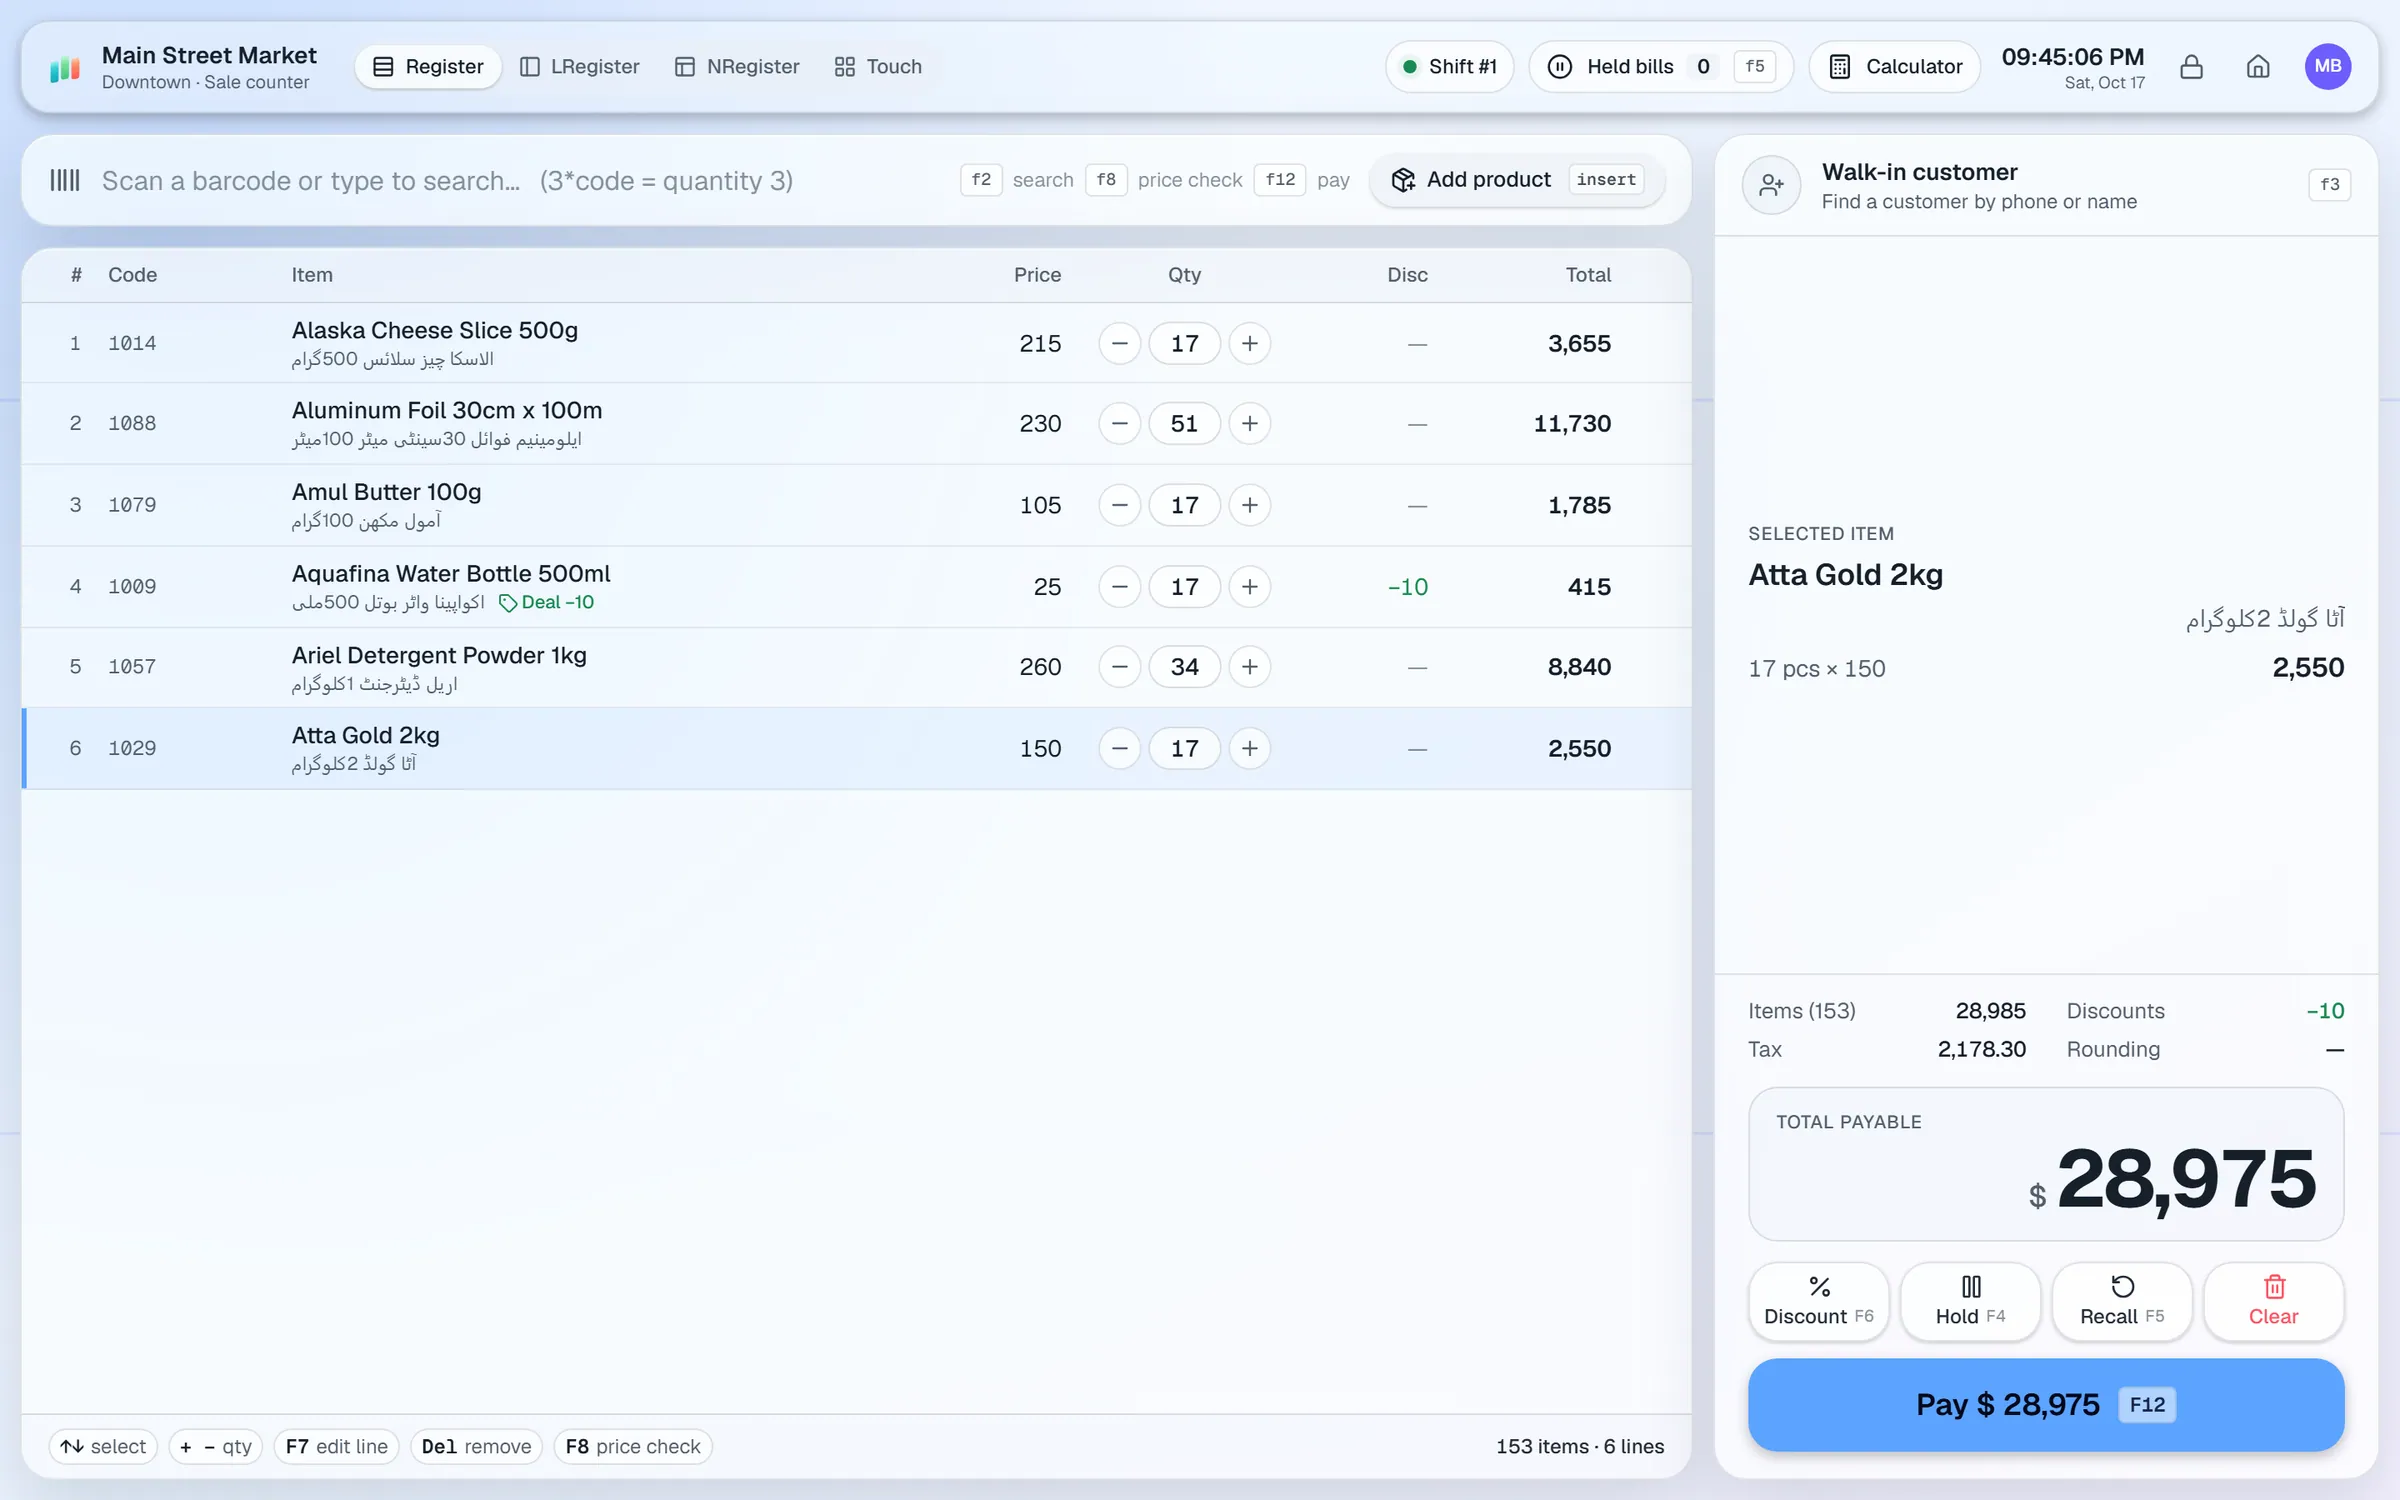This screenshot has height=1500, width=2400.
Task: Recall a held bill
Action: tap(2122, 1301)
